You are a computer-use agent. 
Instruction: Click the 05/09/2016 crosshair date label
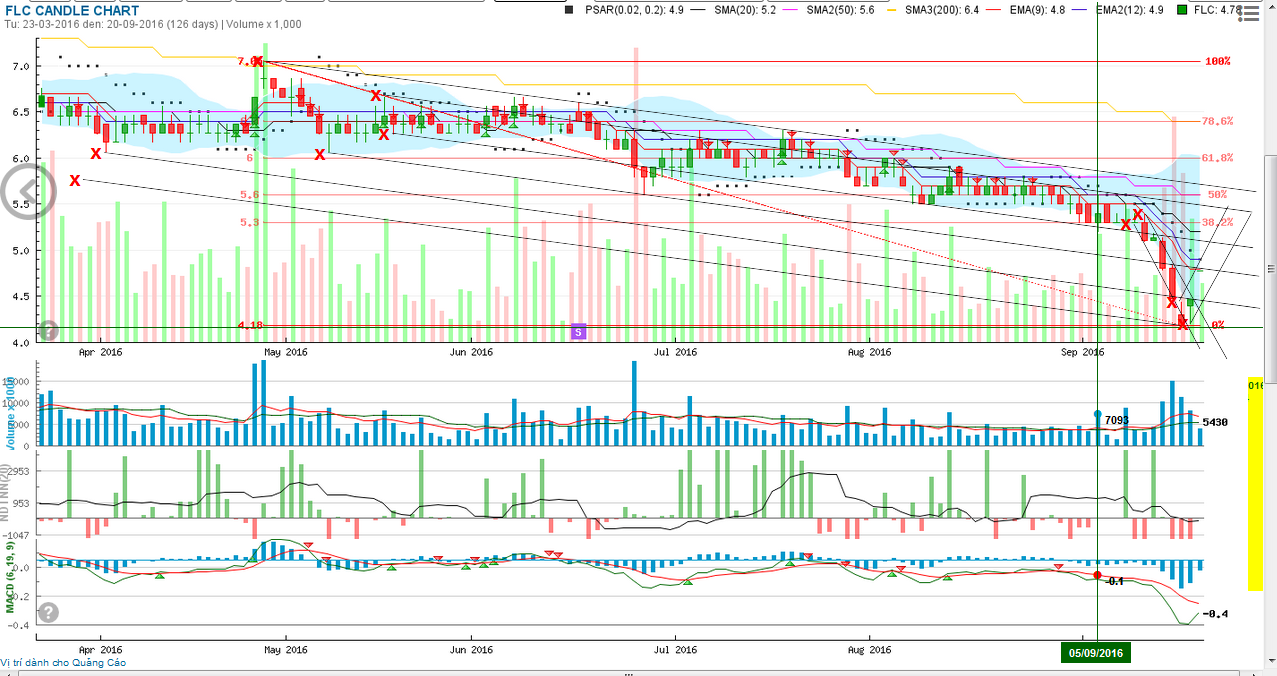(x=1094, y=653)
